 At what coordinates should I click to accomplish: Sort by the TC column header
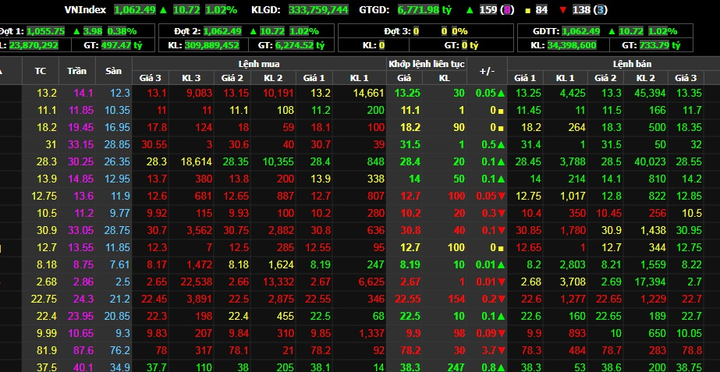(x=40, y=71)
